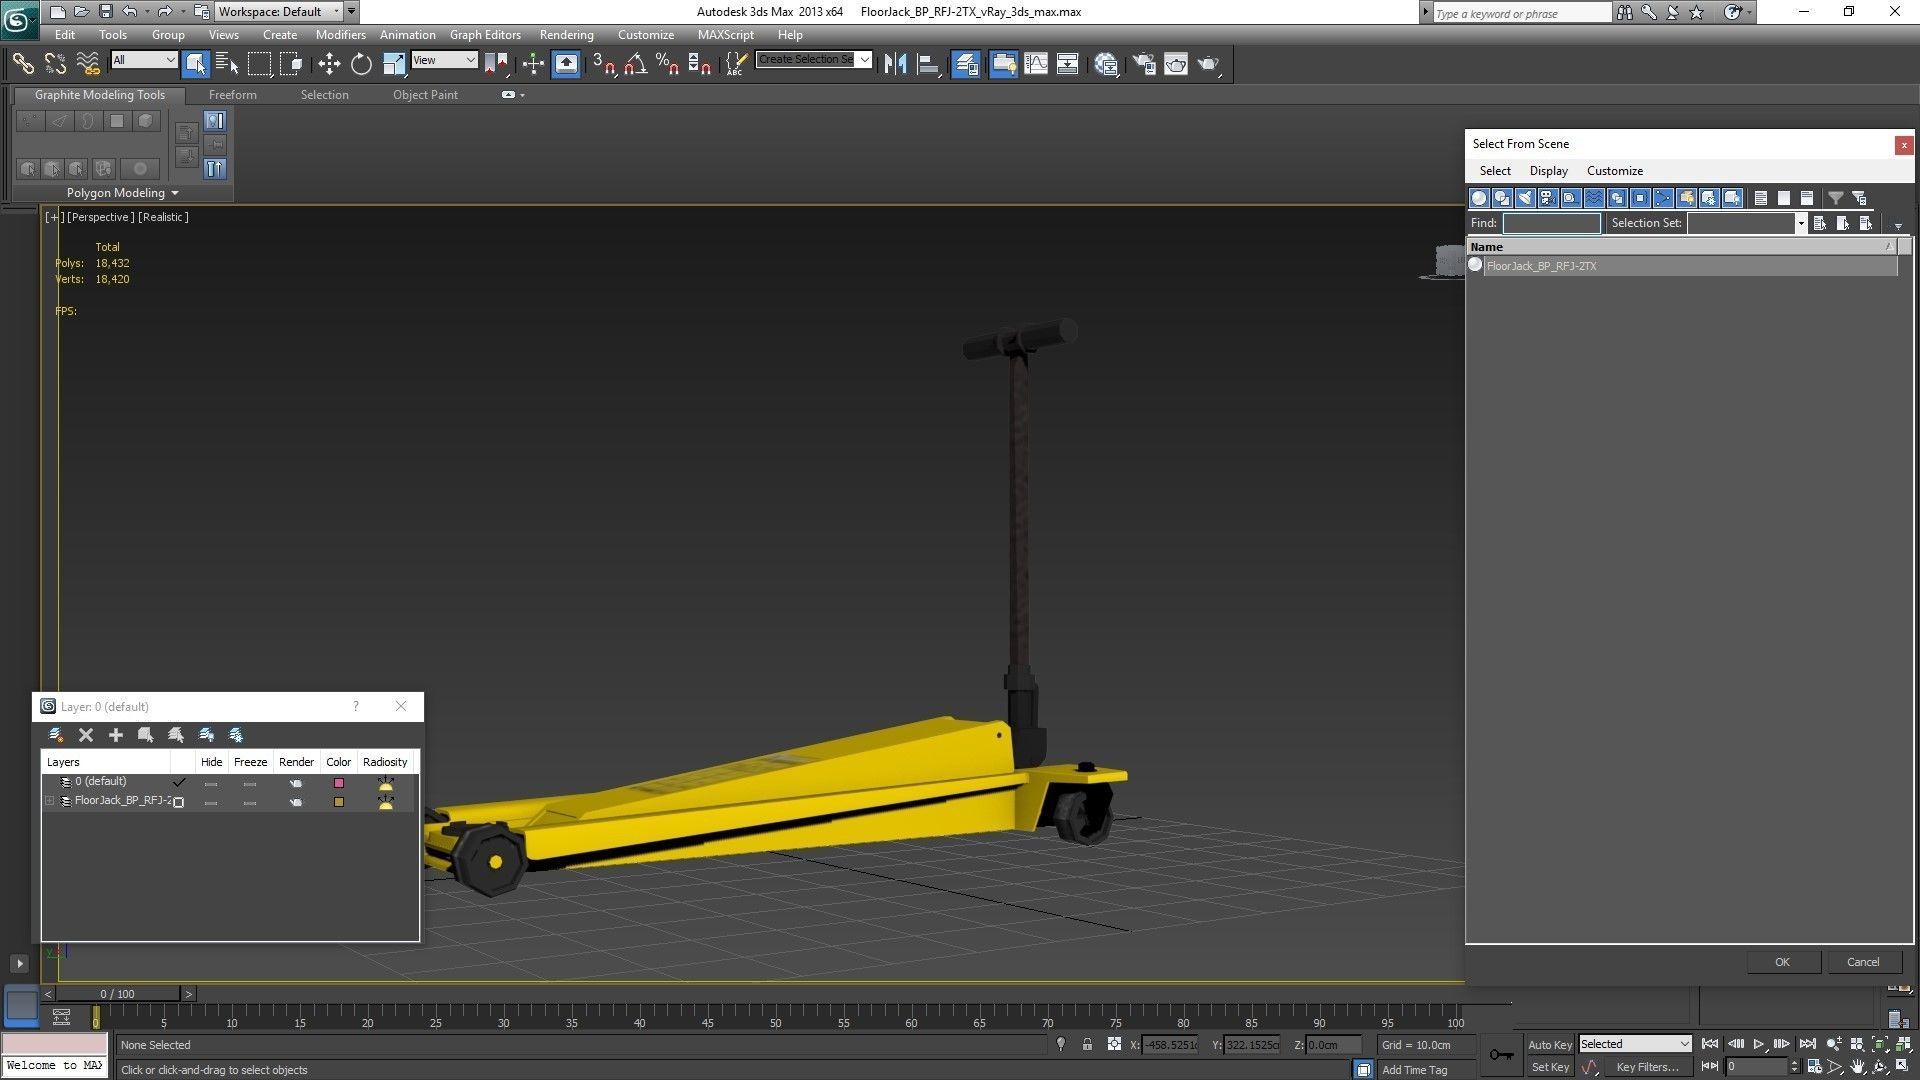This screenshot has width=1920, height=1080.
Task: Click Create New Layer icon in Layer dialog
Action: 56,735
